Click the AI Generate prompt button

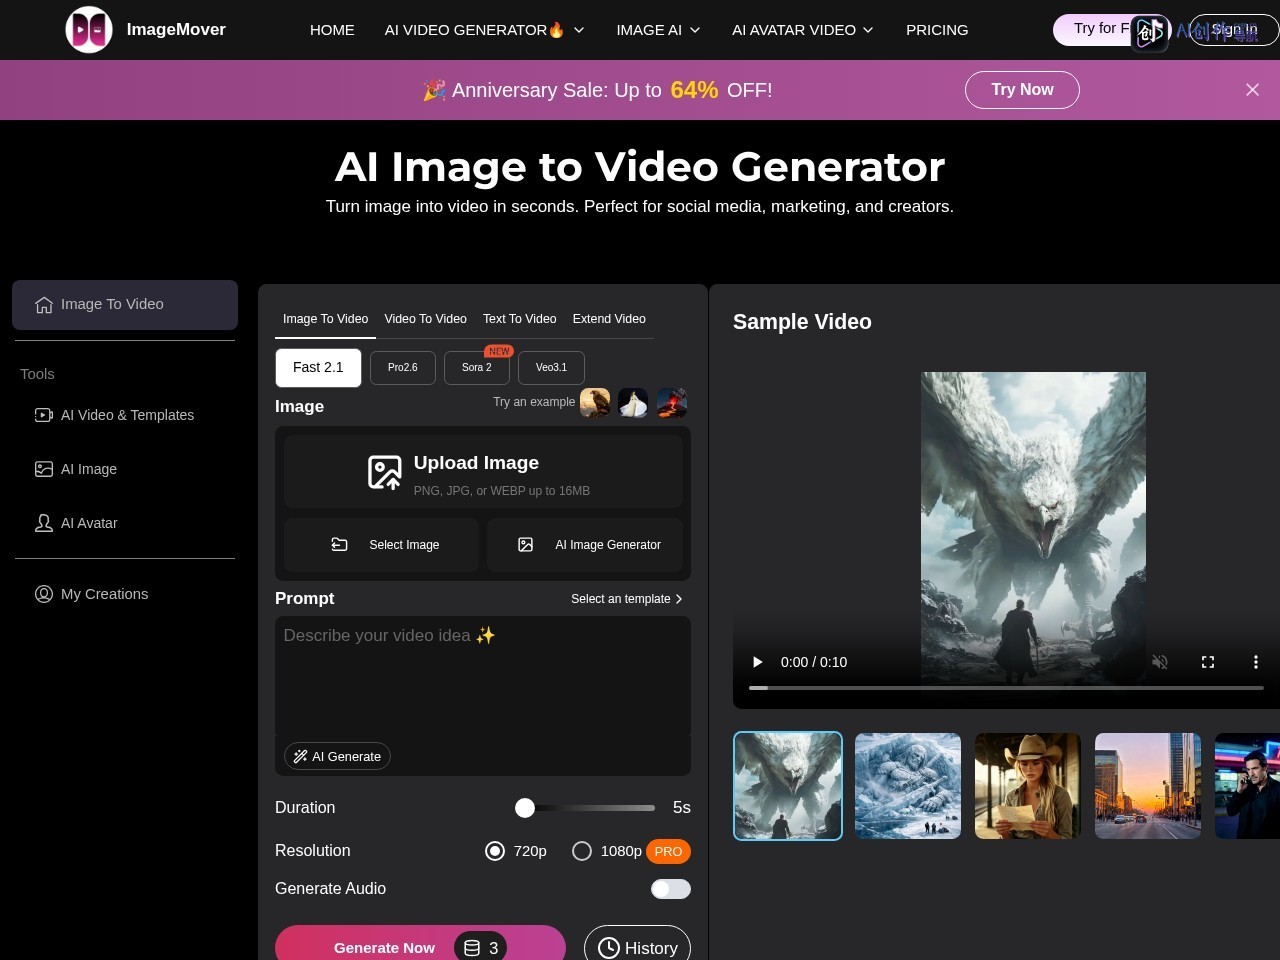[x=337, y=757]
